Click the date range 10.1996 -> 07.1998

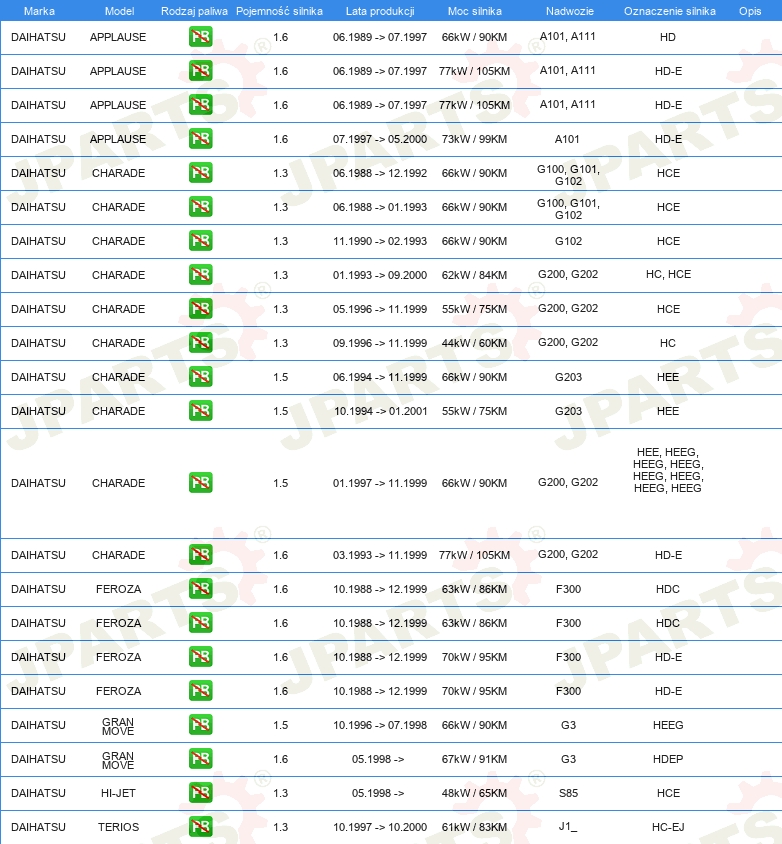pos(380,725)
